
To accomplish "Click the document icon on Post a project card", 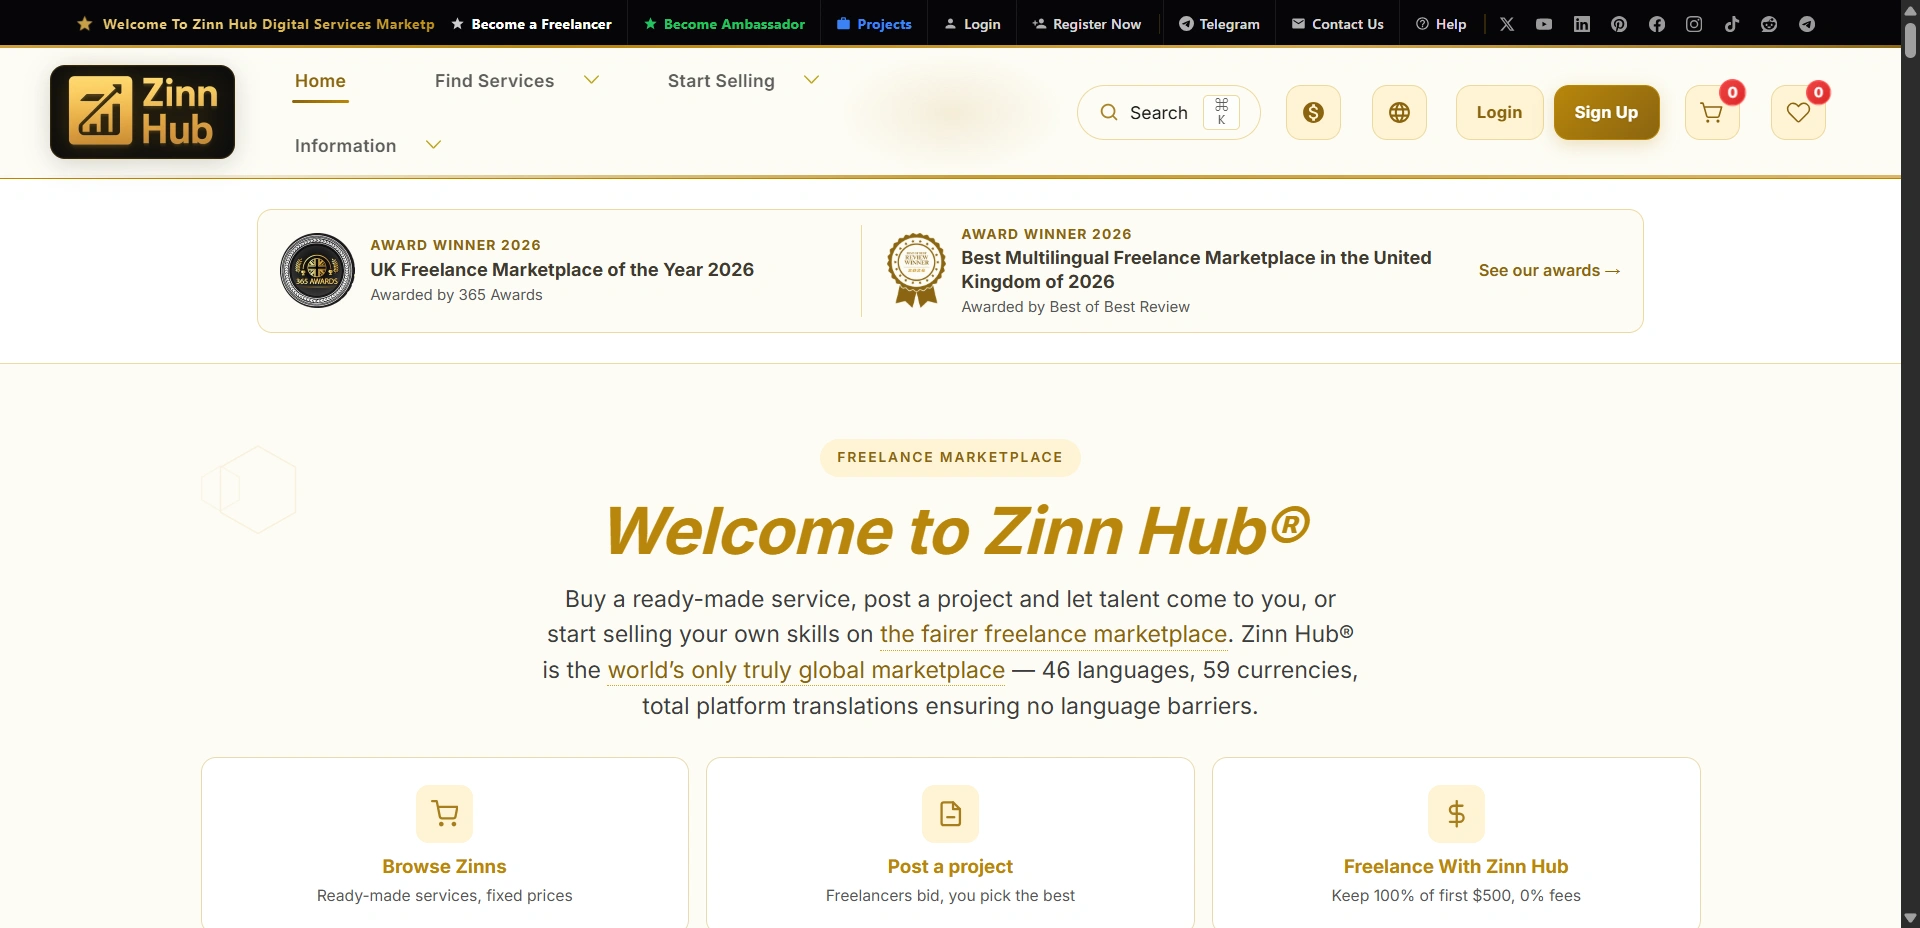I will [950, 814].
